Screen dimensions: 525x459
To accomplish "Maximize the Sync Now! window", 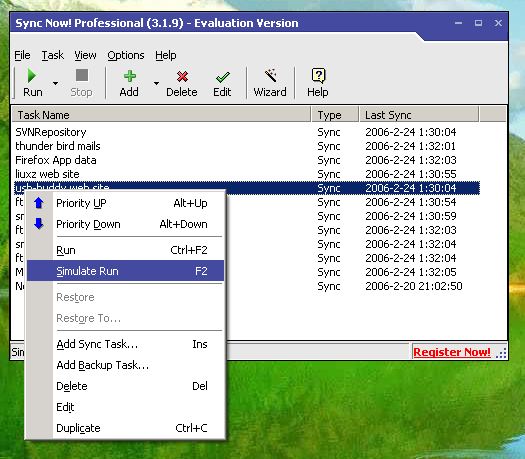I will [478, 23].
